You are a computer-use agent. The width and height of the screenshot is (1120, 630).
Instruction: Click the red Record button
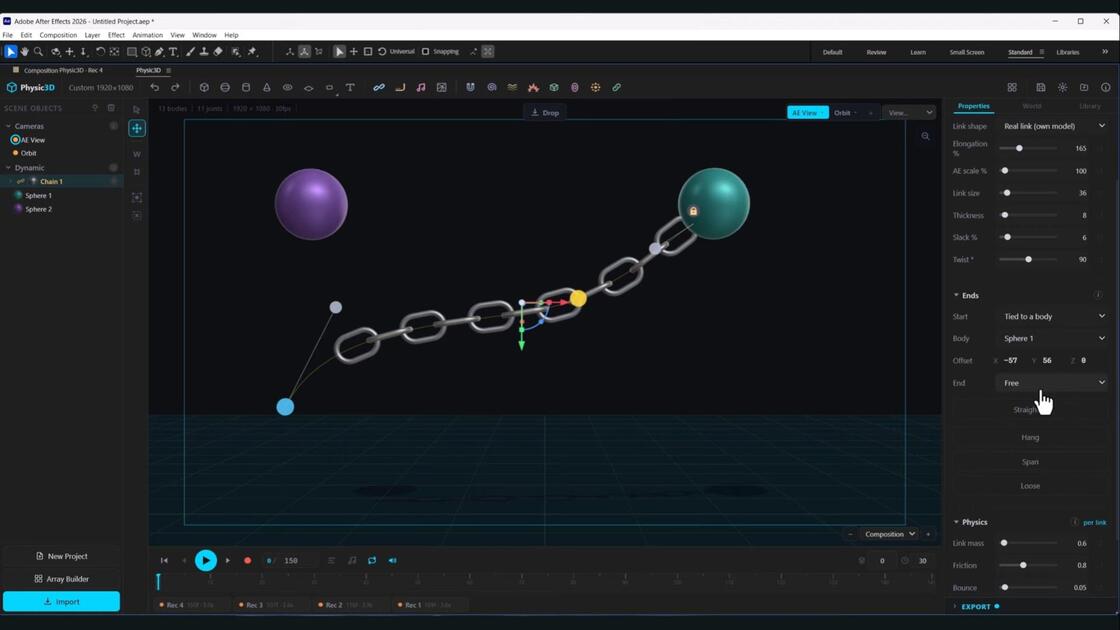tap(247, 561)
